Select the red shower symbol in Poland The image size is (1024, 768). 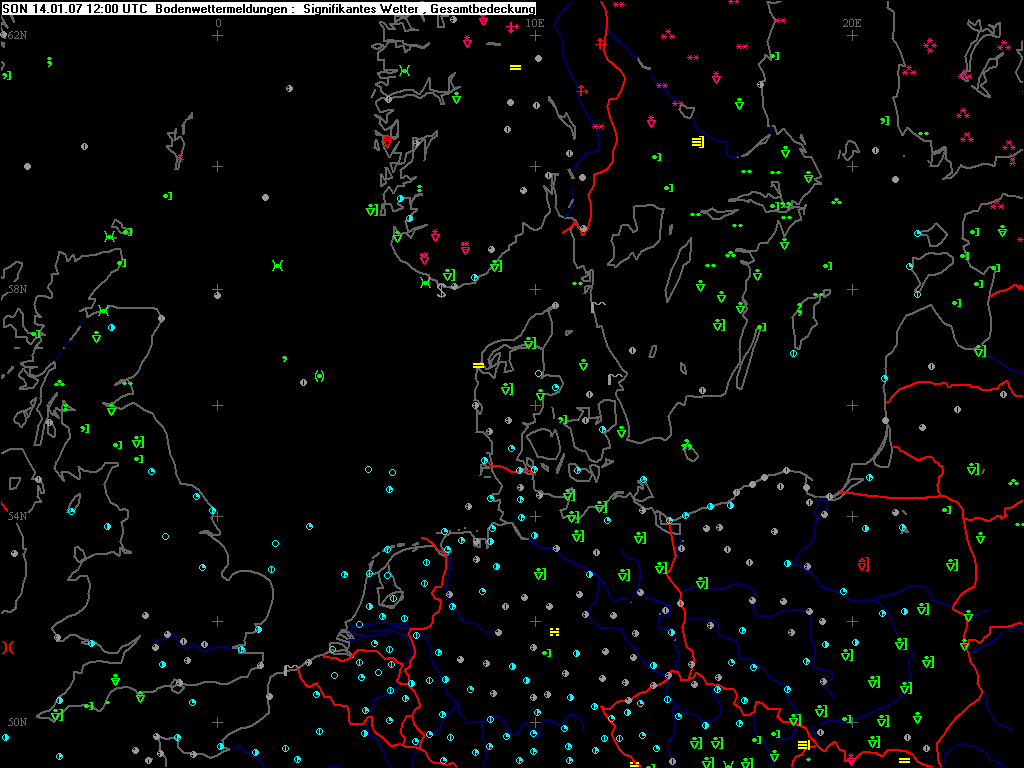(x=863, y=564)
